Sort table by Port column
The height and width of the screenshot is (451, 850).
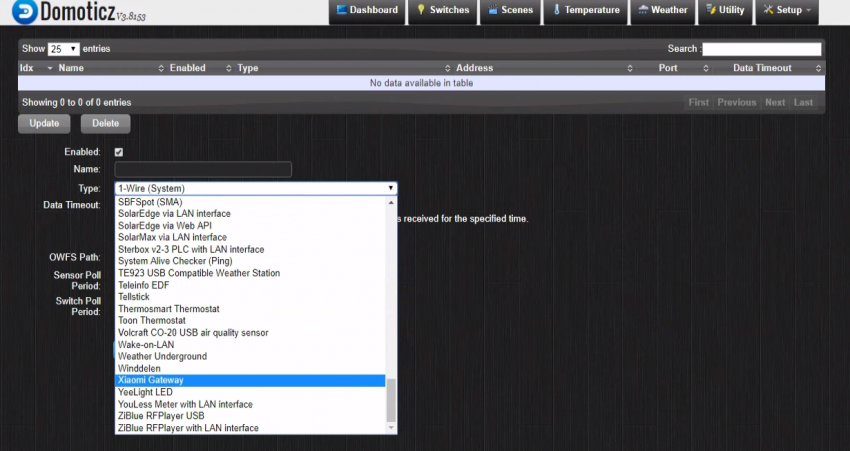(x=673, y=68)
